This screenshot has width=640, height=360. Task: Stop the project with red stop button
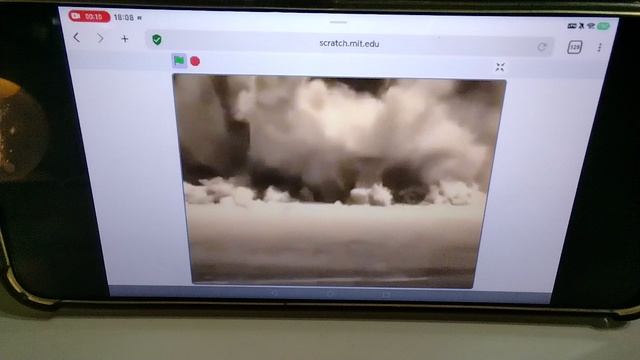click(x=195, y=62)
